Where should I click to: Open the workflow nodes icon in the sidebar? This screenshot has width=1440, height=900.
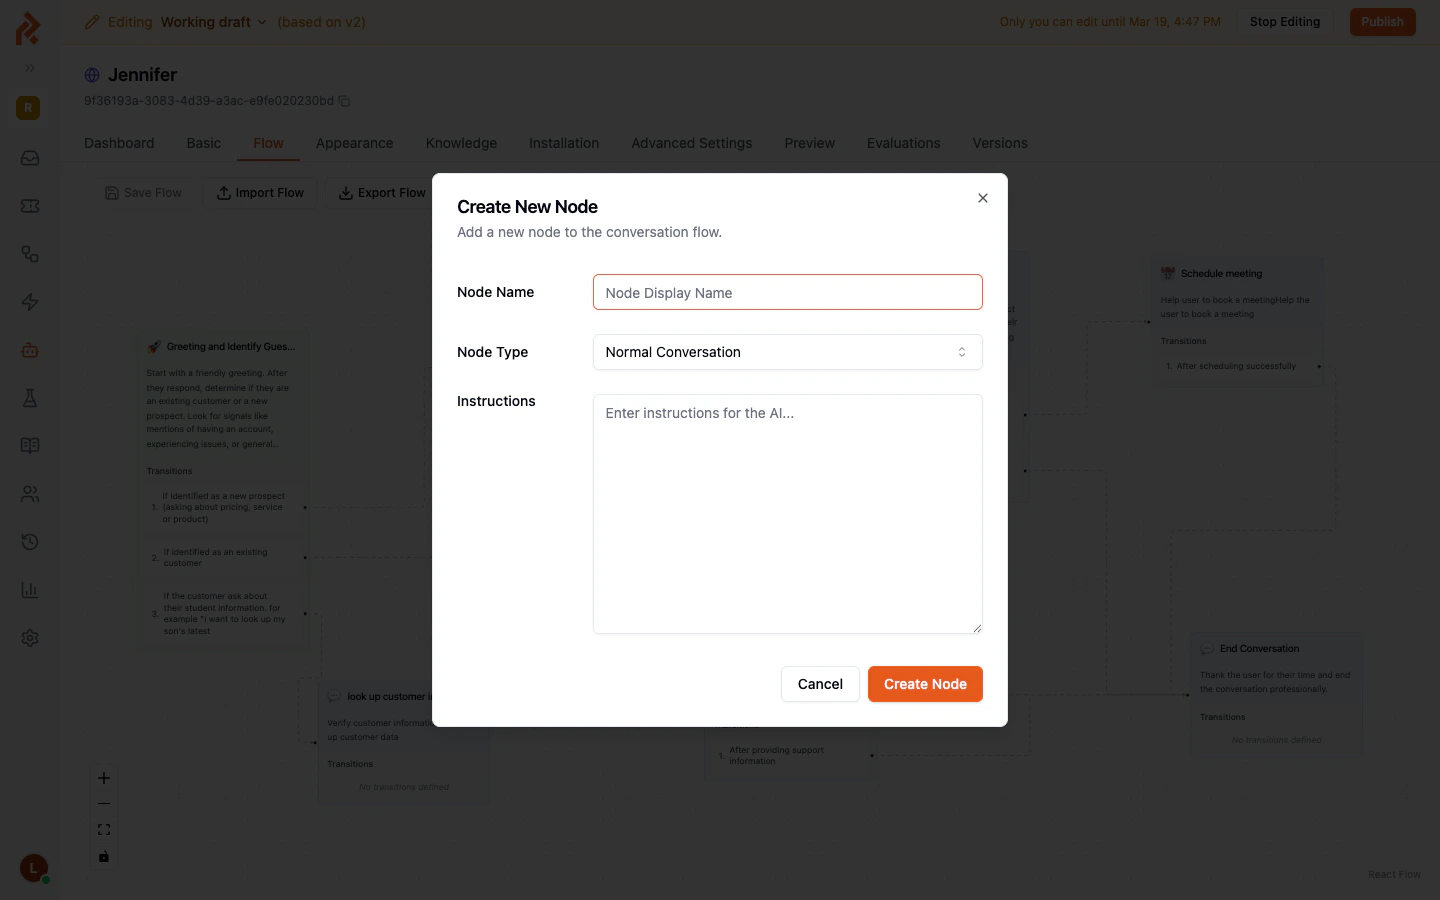[x=29, y=254]
